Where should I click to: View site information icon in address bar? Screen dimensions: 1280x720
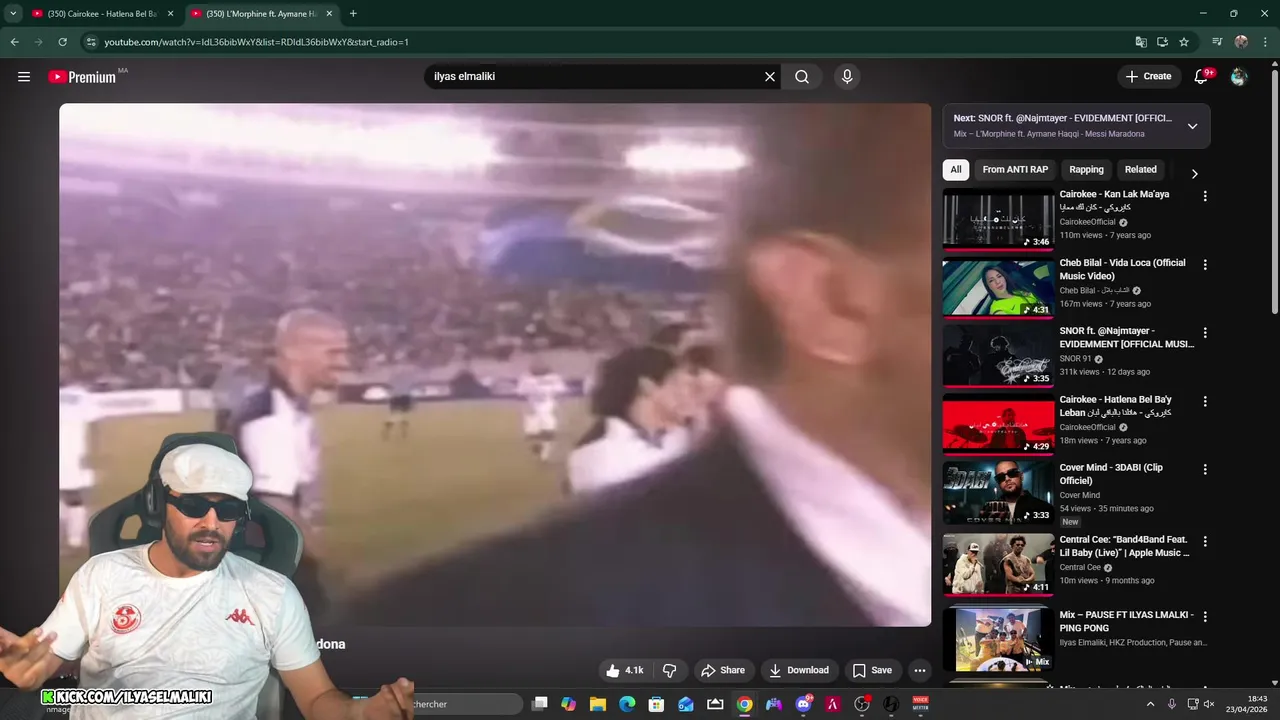tap(91, 42)
